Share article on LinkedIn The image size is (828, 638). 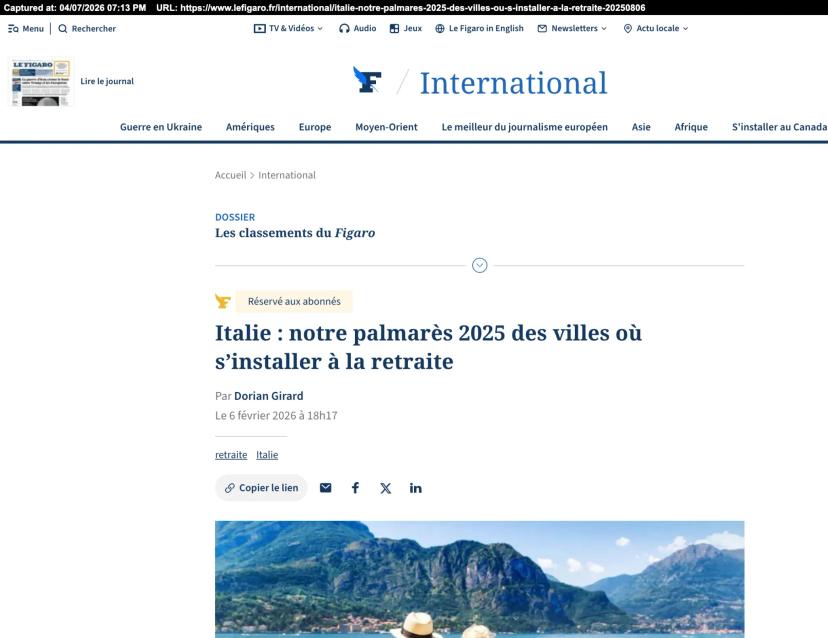tap(416, 488)
